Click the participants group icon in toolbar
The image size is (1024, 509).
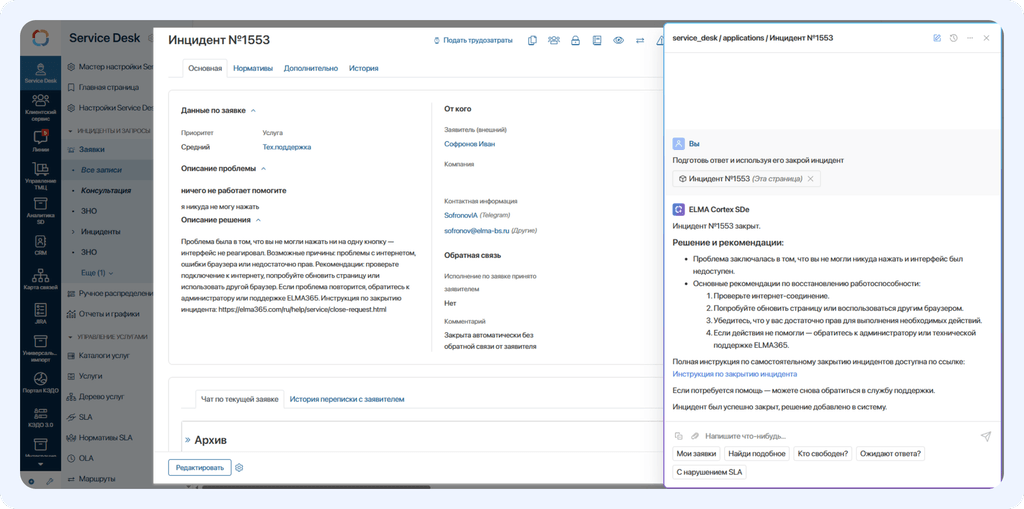click(x=554, y=41)
